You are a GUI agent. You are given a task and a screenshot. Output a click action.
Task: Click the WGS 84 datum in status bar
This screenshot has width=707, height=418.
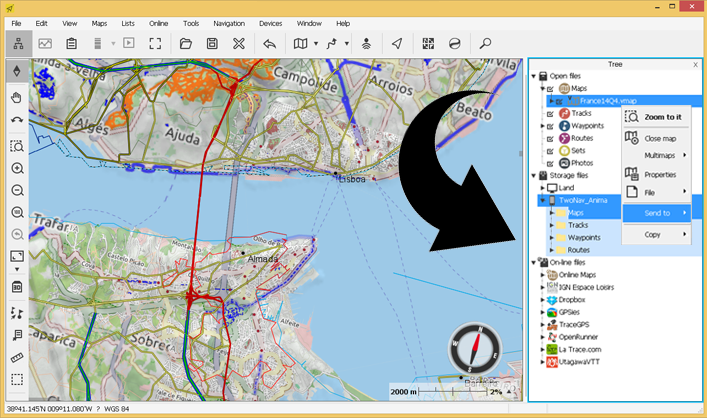[x=117, y=409]
